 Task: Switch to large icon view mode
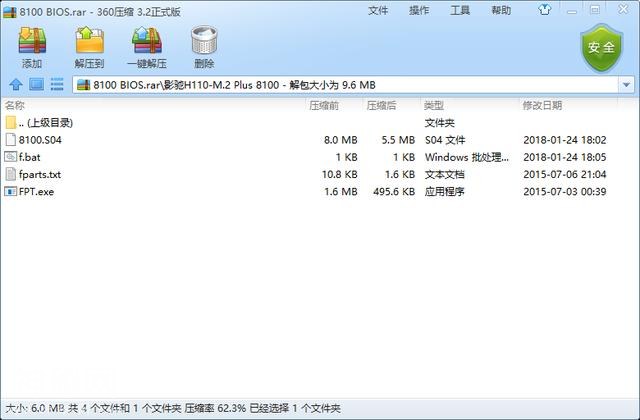coord(36,84)
